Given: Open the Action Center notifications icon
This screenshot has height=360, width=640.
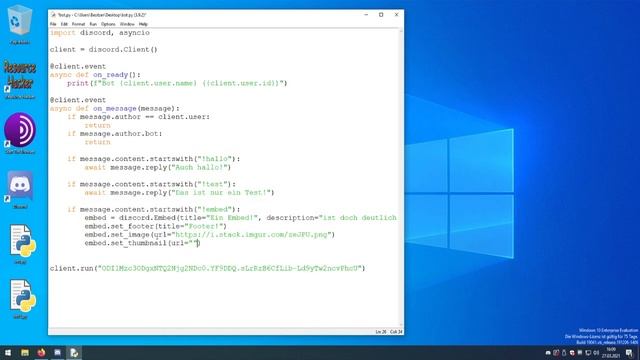Looking at the screenshot, I should (x=629, y=353).
